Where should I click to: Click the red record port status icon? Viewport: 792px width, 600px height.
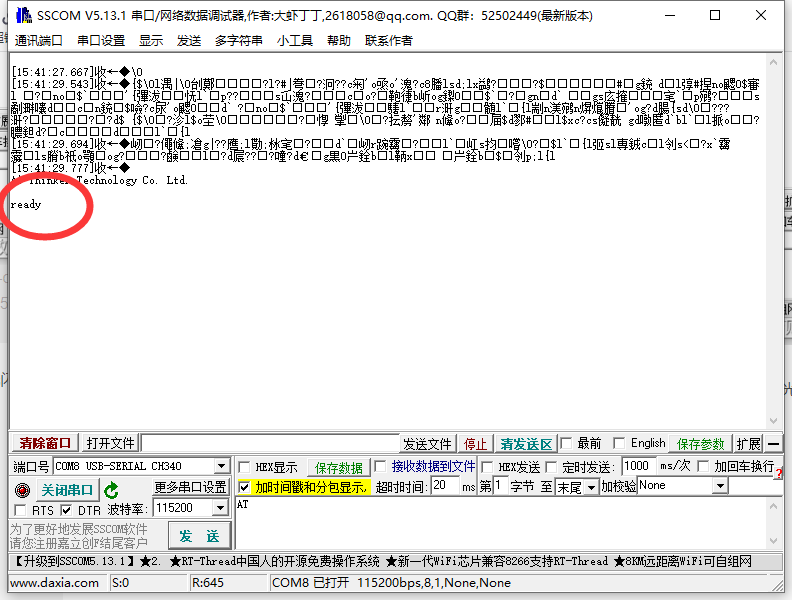click(x=22, y=490)
